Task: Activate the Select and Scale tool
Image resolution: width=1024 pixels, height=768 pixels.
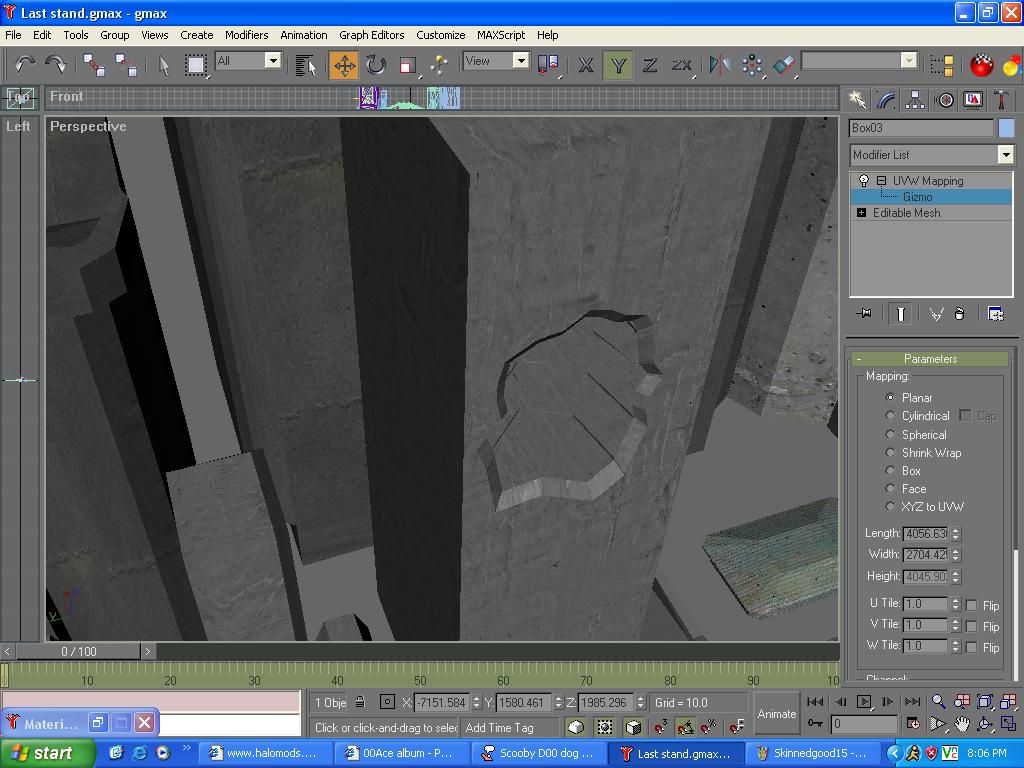Action: pyautogui.click(x=408, y=65)
